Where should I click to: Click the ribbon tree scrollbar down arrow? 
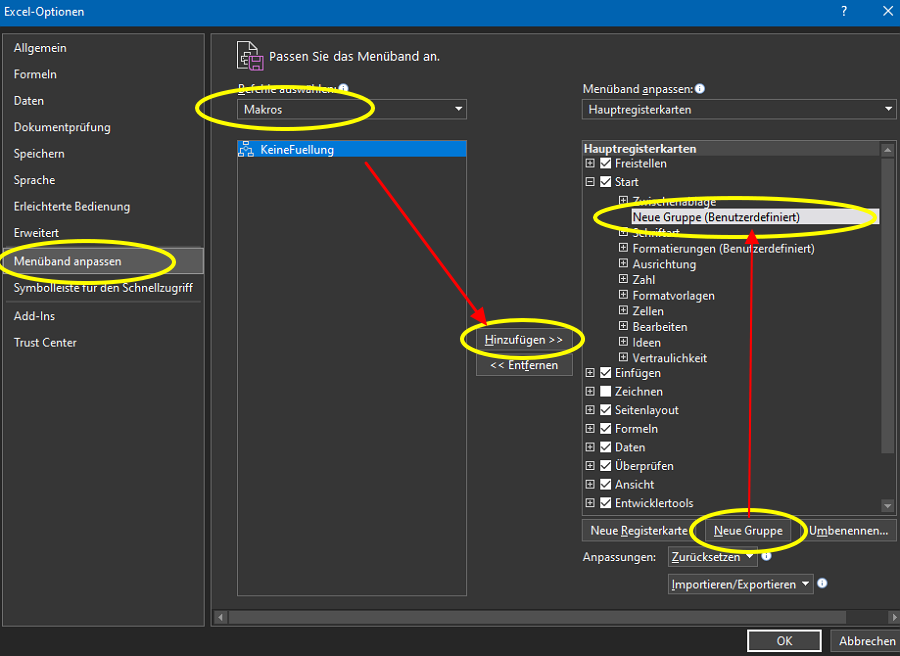pos(887,506)
